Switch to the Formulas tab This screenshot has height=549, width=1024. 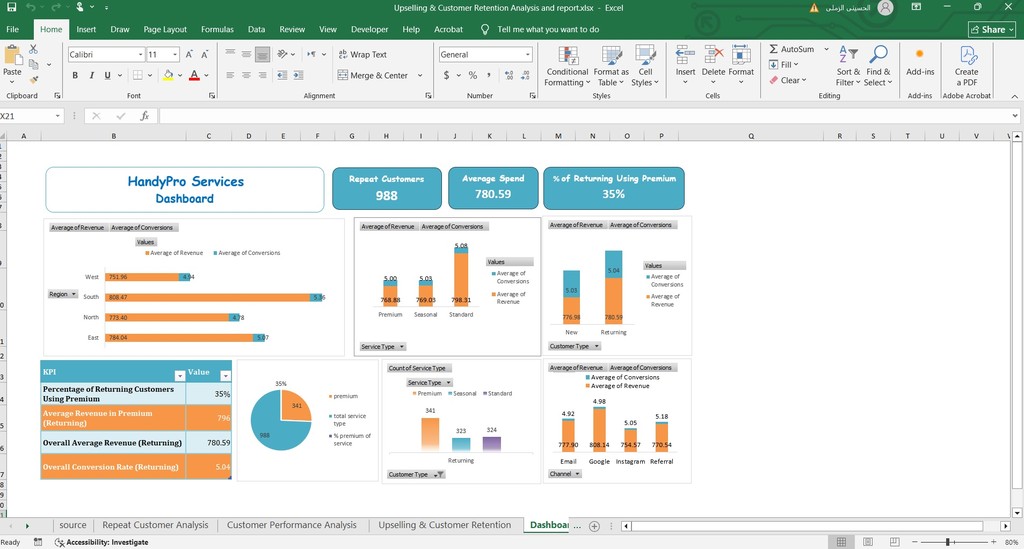[x=217, y=29]
